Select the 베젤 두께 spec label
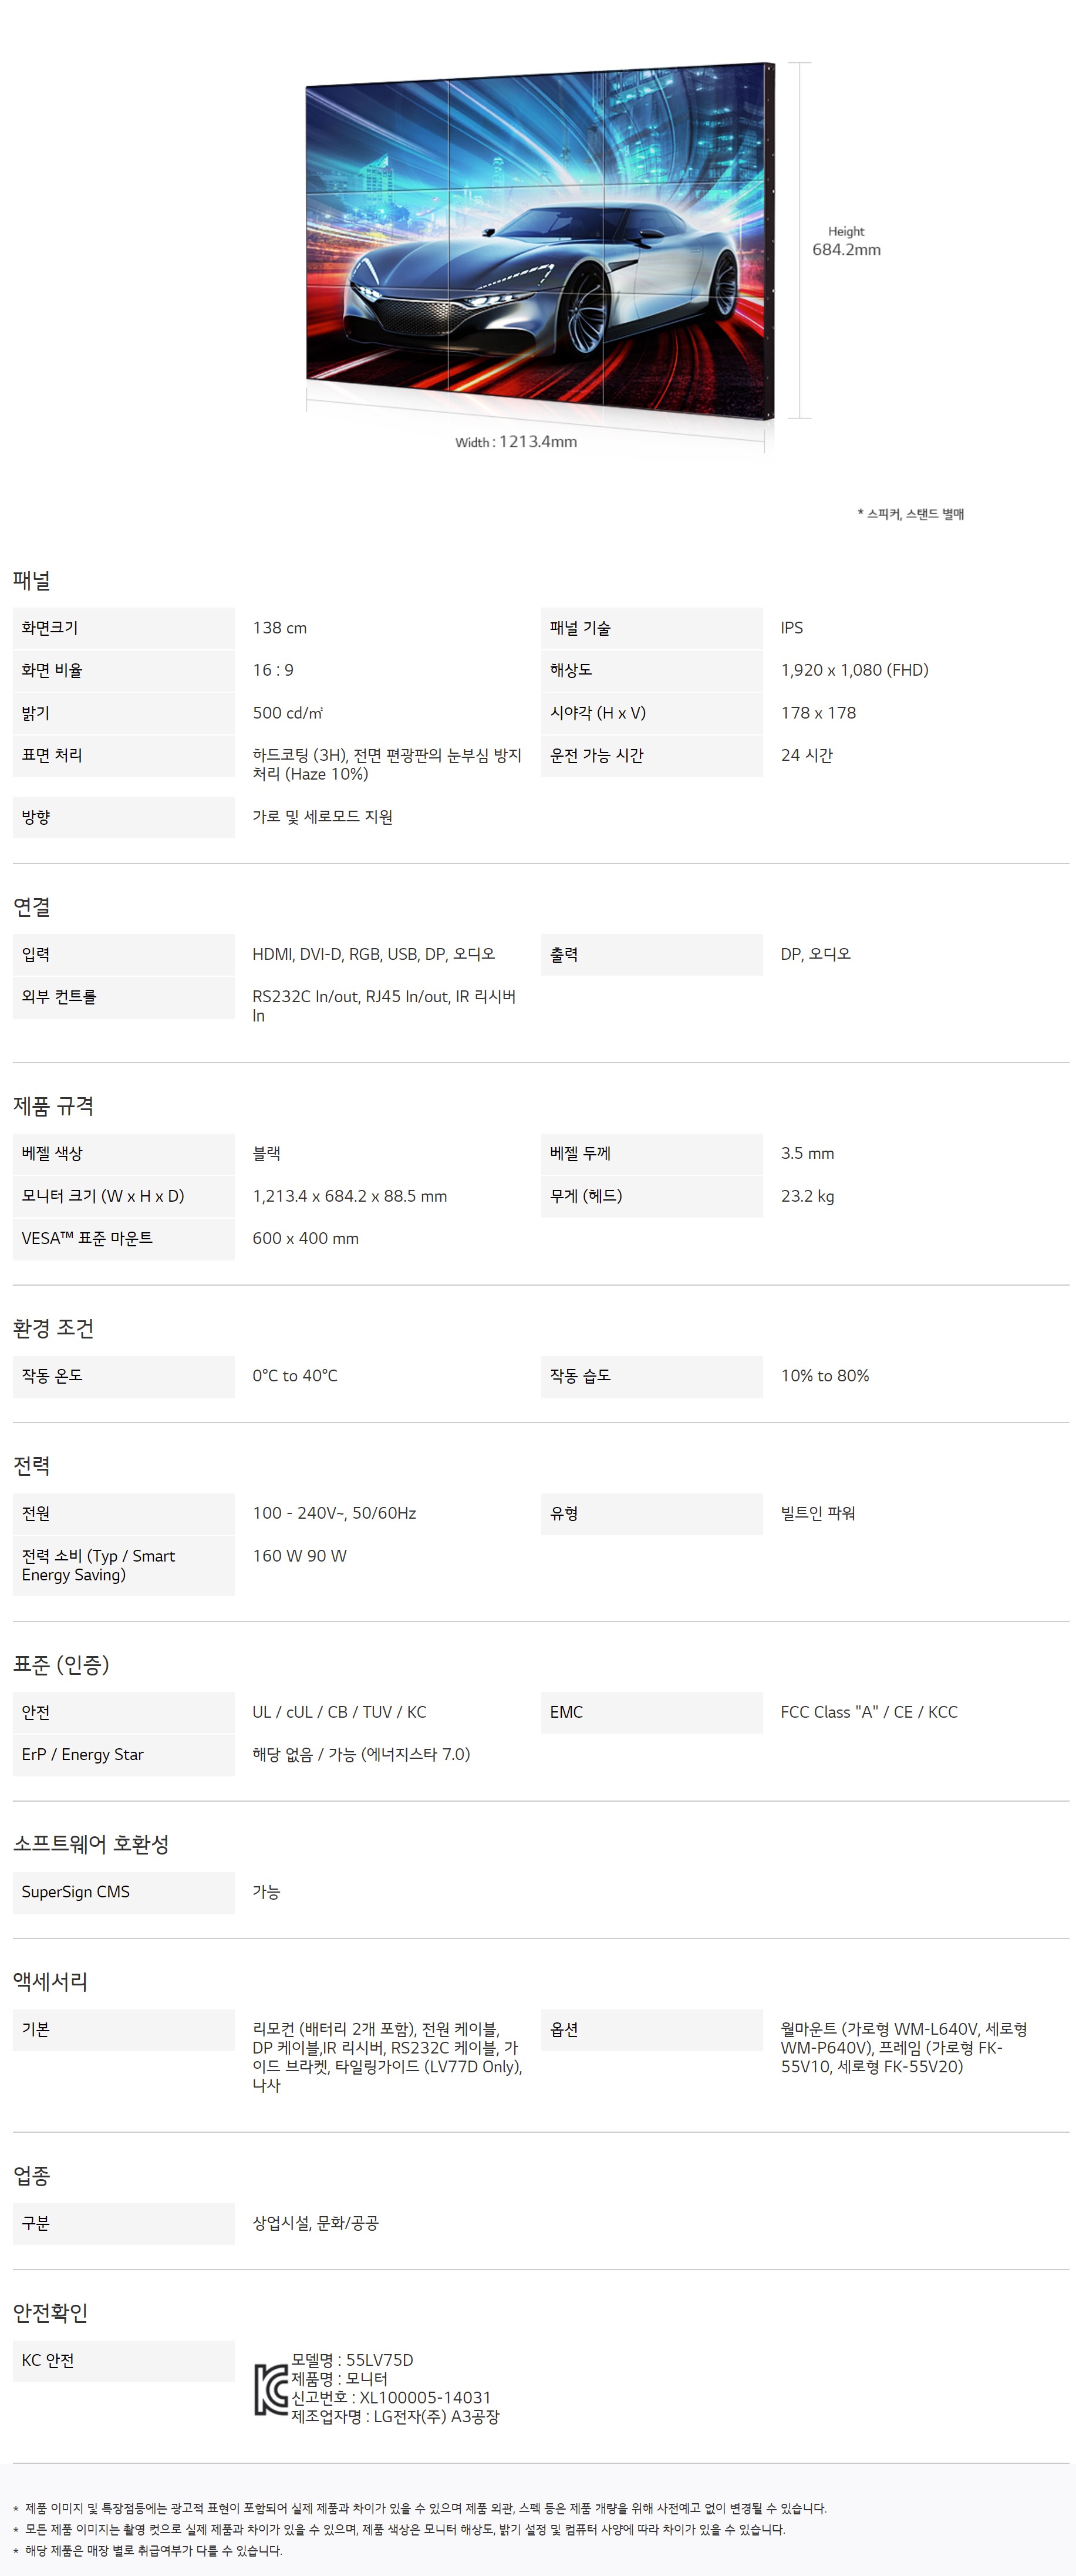This screenshot has width=1076, height=2576. [580, 1153]
